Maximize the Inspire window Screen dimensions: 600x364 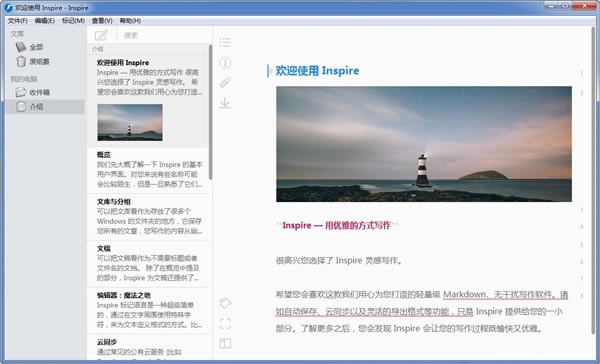click(565, 5)
